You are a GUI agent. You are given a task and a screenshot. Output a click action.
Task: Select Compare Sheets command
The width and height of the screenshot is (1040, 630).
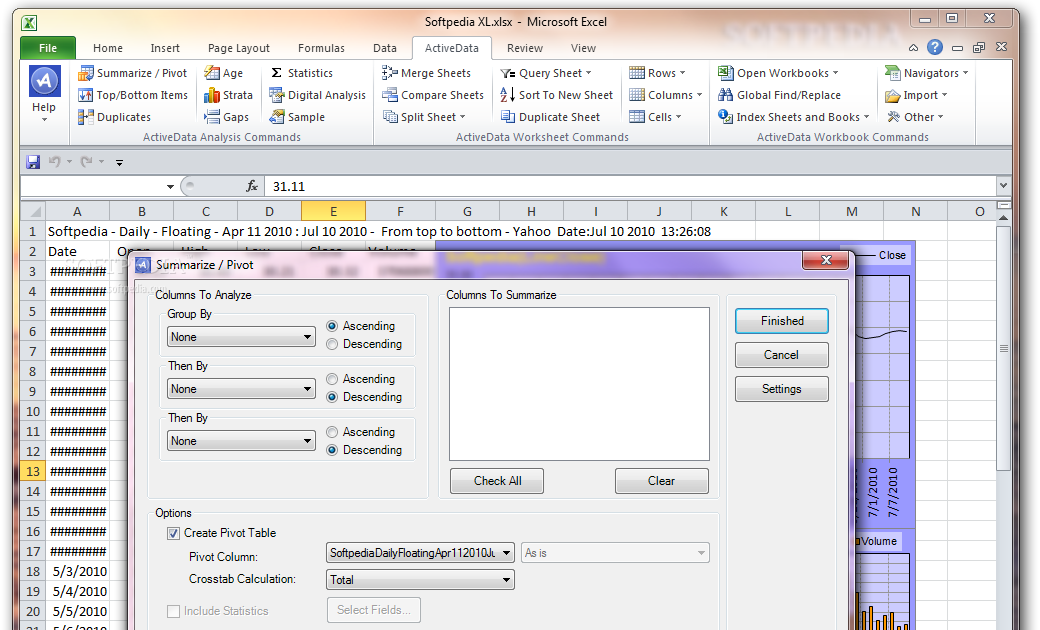pos(433,95)
